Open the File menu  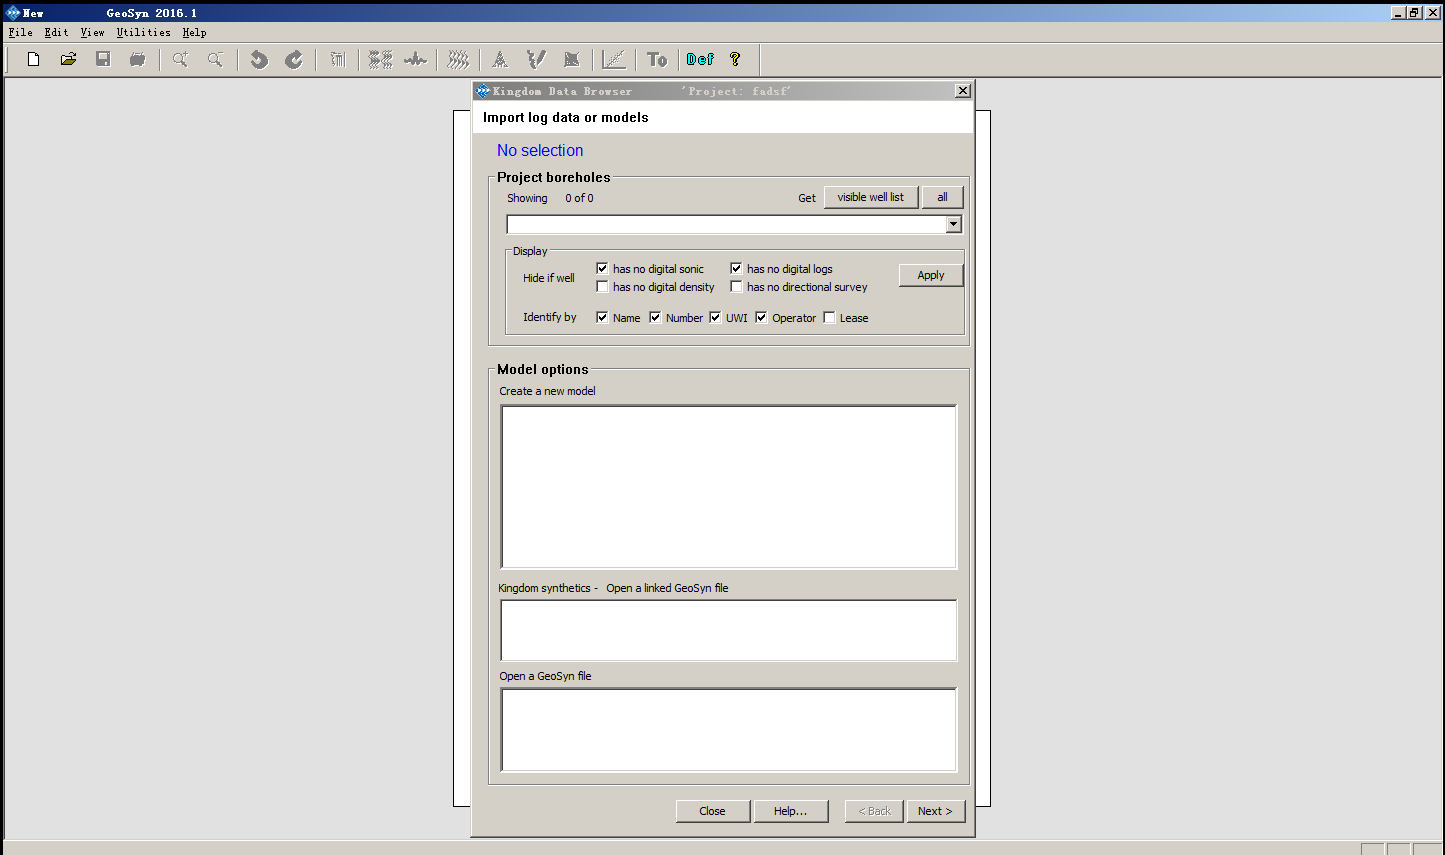tap(20, 32)
